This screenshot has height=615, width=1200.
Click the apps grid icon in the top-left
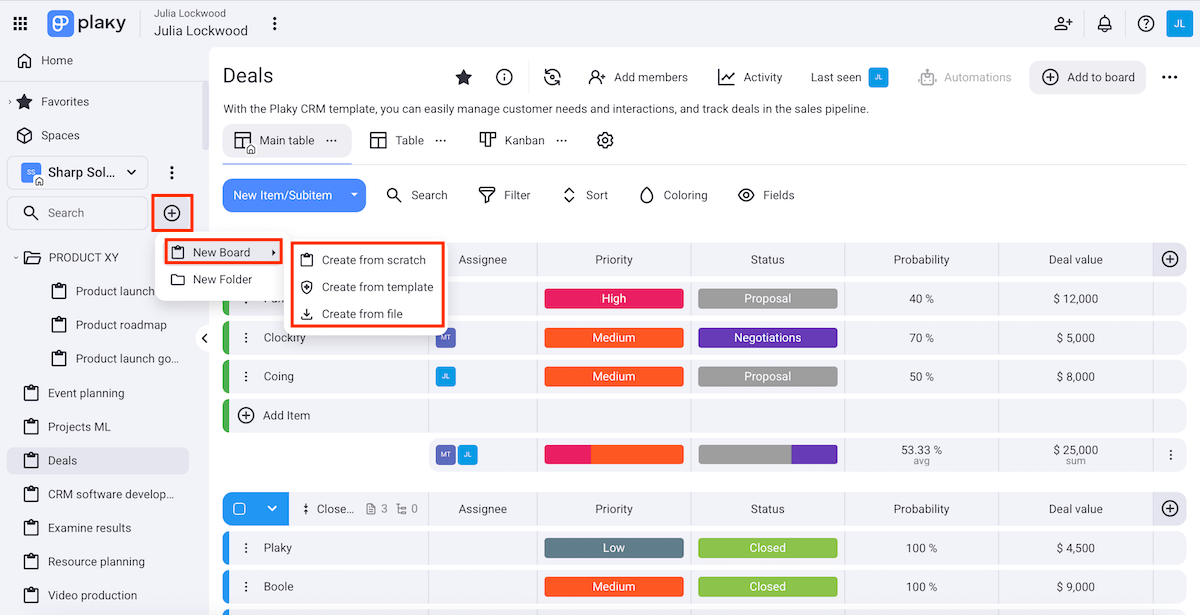pos(20,22)
